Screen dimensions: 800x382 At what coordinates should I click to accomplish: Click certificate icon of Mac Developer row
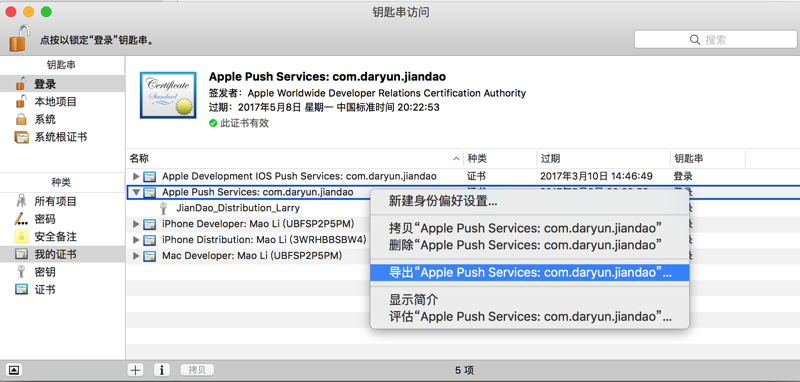pyautogui.click(x=149, y=255)
